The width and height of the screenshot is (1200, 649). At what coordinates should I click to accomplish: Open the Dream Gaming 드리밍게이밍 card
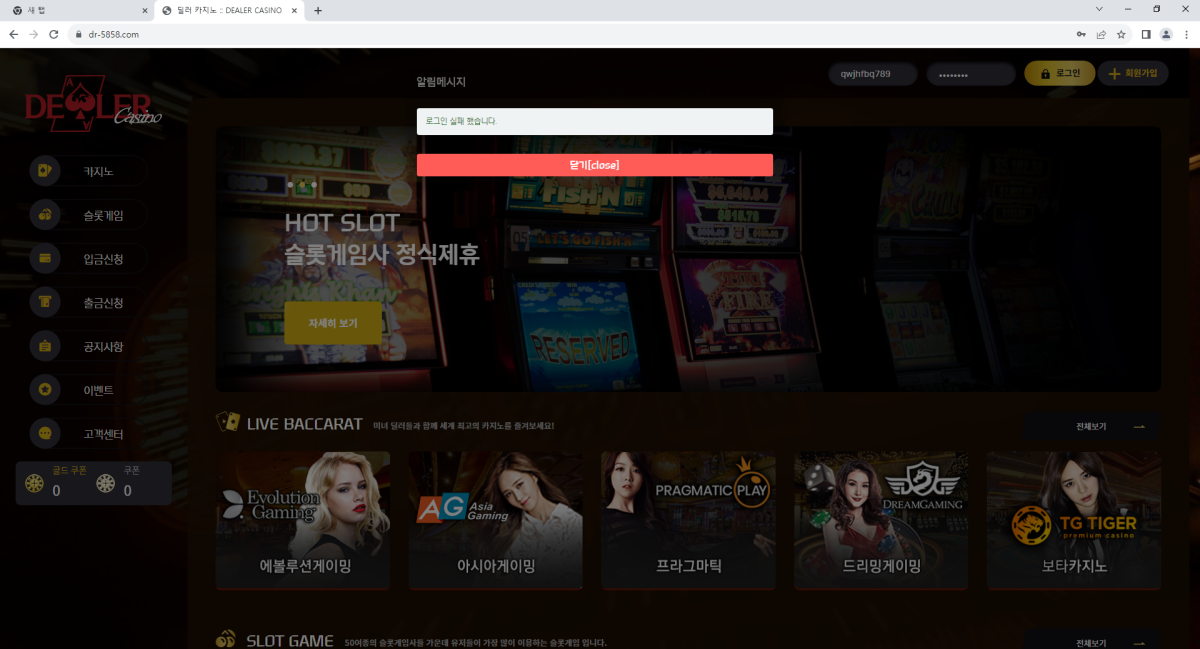[x=882, y=520]
